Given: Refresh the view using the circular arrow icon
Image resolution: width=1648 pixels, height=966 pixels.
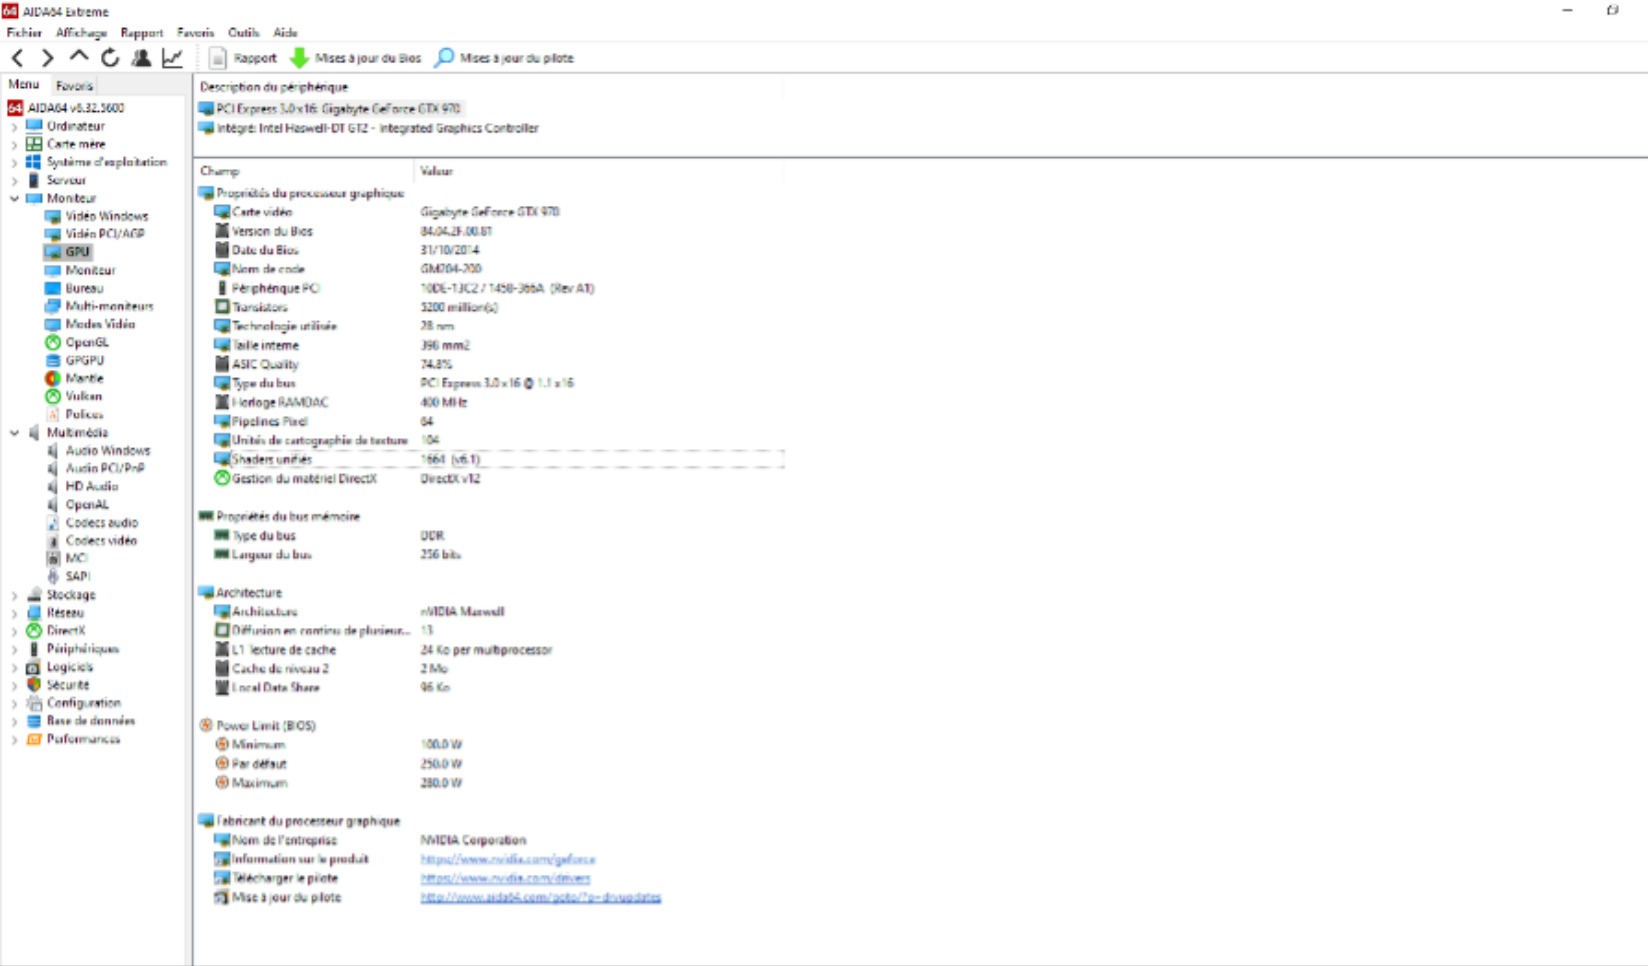Looking at the screenshot, I should coord(110,58).
